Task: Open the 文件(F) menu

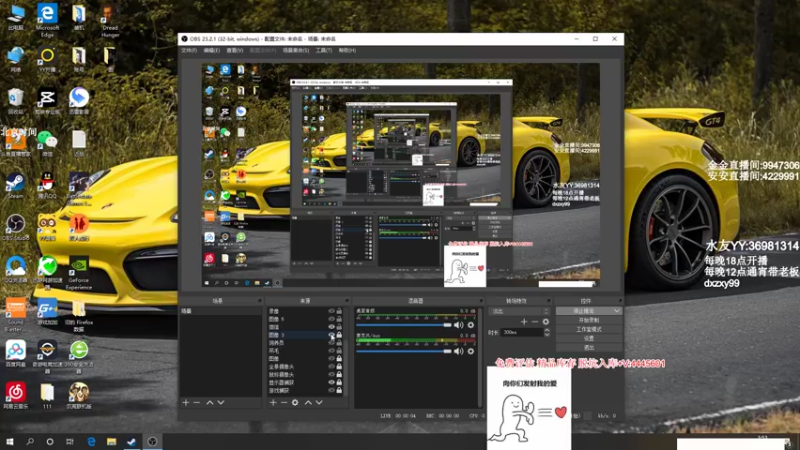Action: coord(189,50)
